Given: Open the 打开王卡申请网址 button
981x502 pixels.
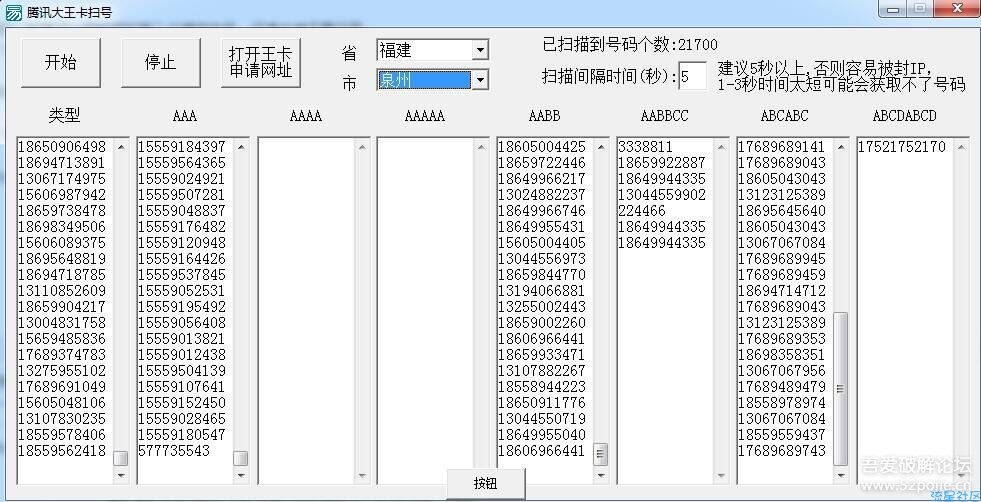Looking at the screenshot, I should [261, 63].
